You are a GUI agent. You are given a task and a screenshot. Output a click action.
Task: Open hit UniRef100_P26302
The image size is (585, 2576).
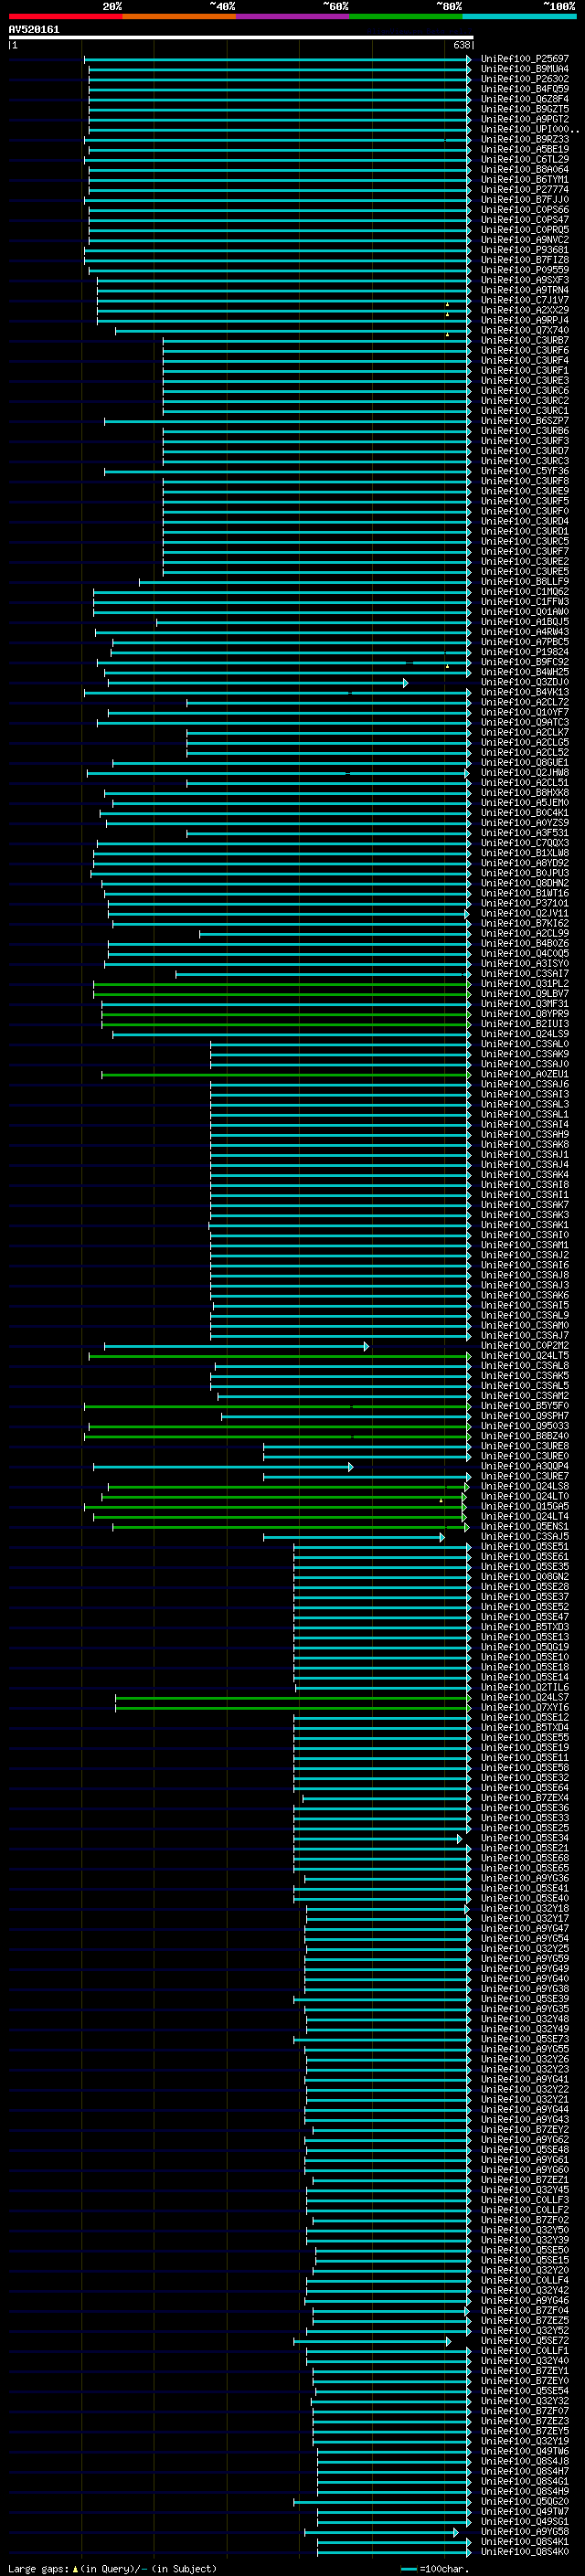[525, 79]
